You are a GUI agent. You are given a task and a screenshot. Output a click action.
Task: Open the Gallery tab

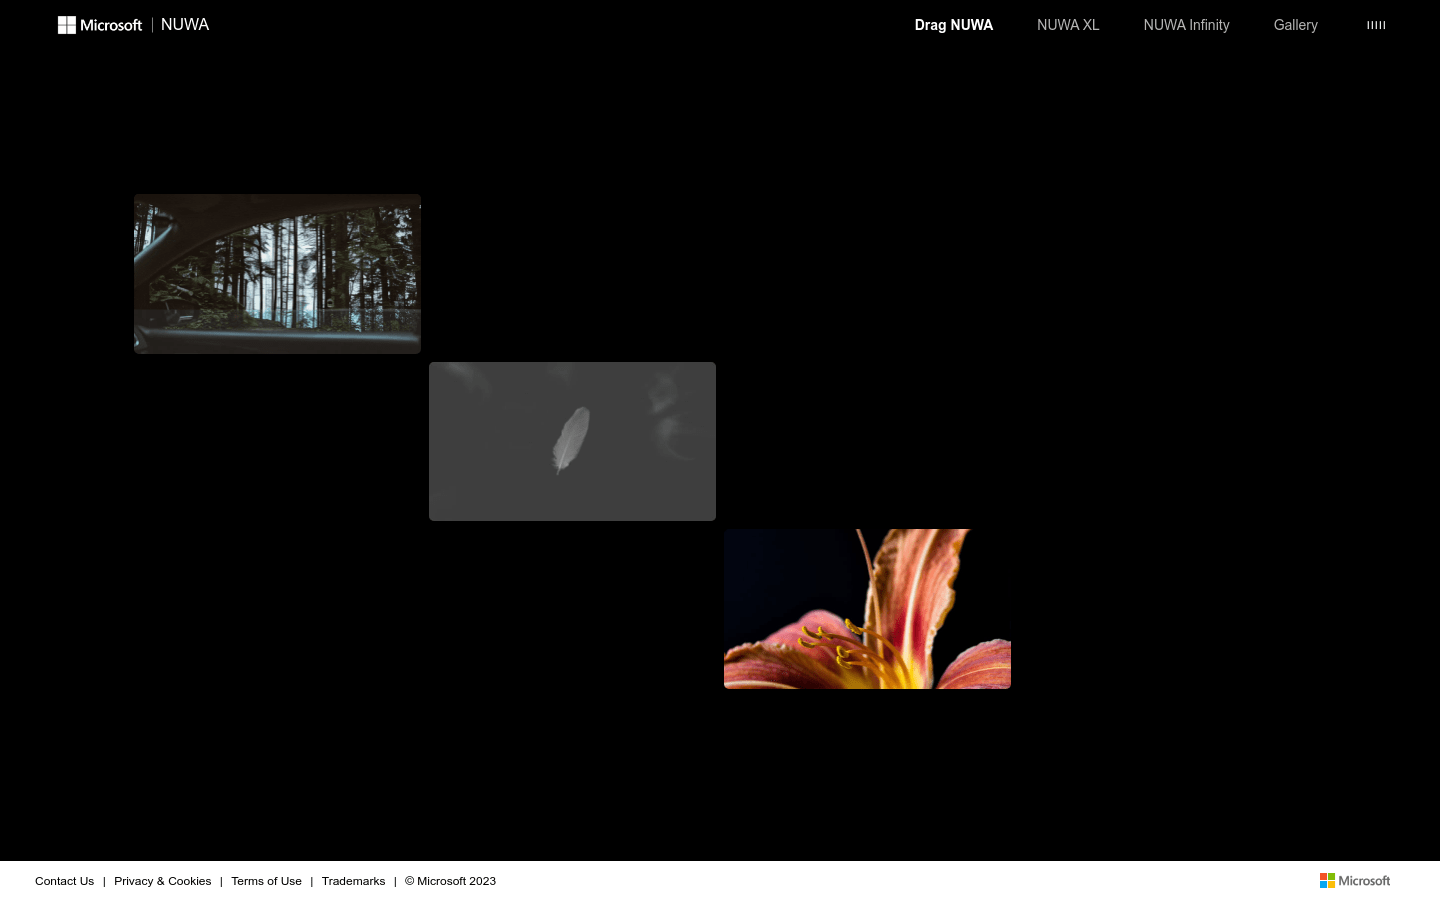point(1295,25)
